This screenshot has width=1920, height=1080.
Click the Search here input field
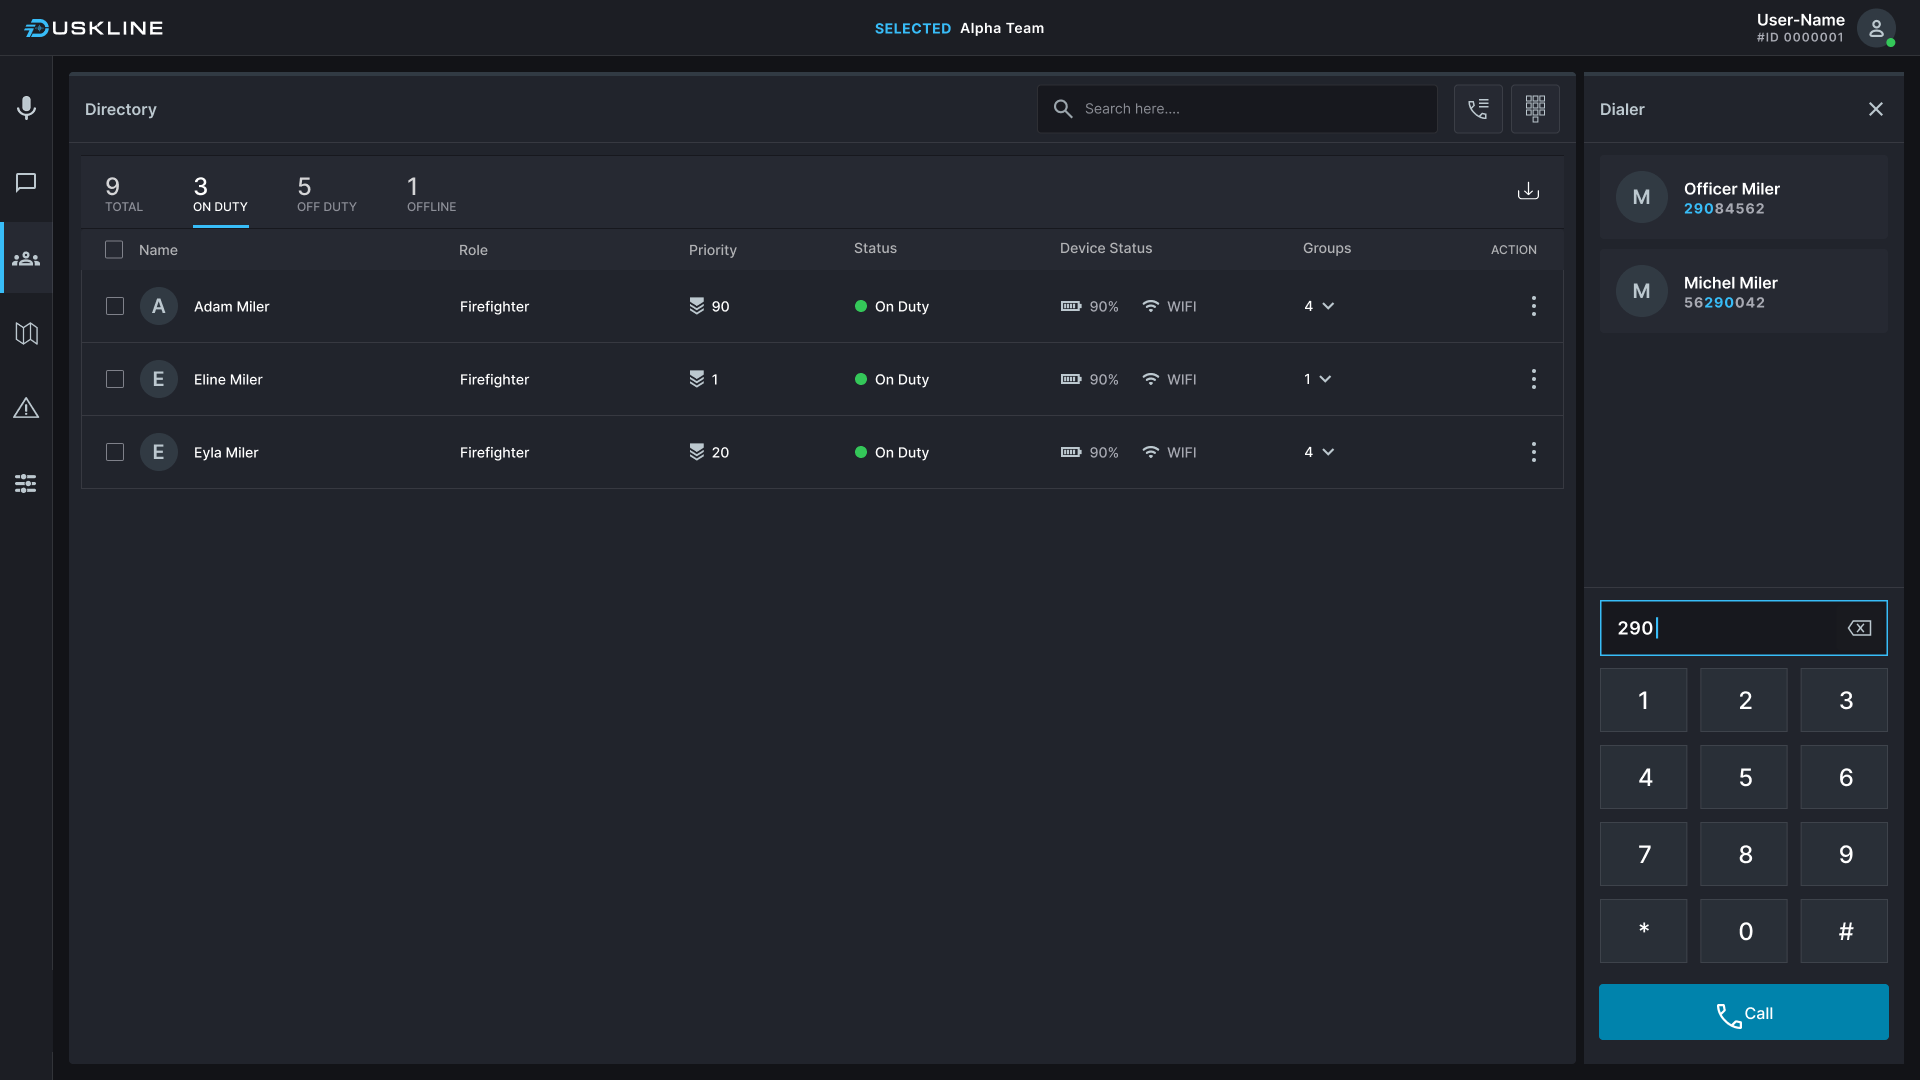(1237, 109)
